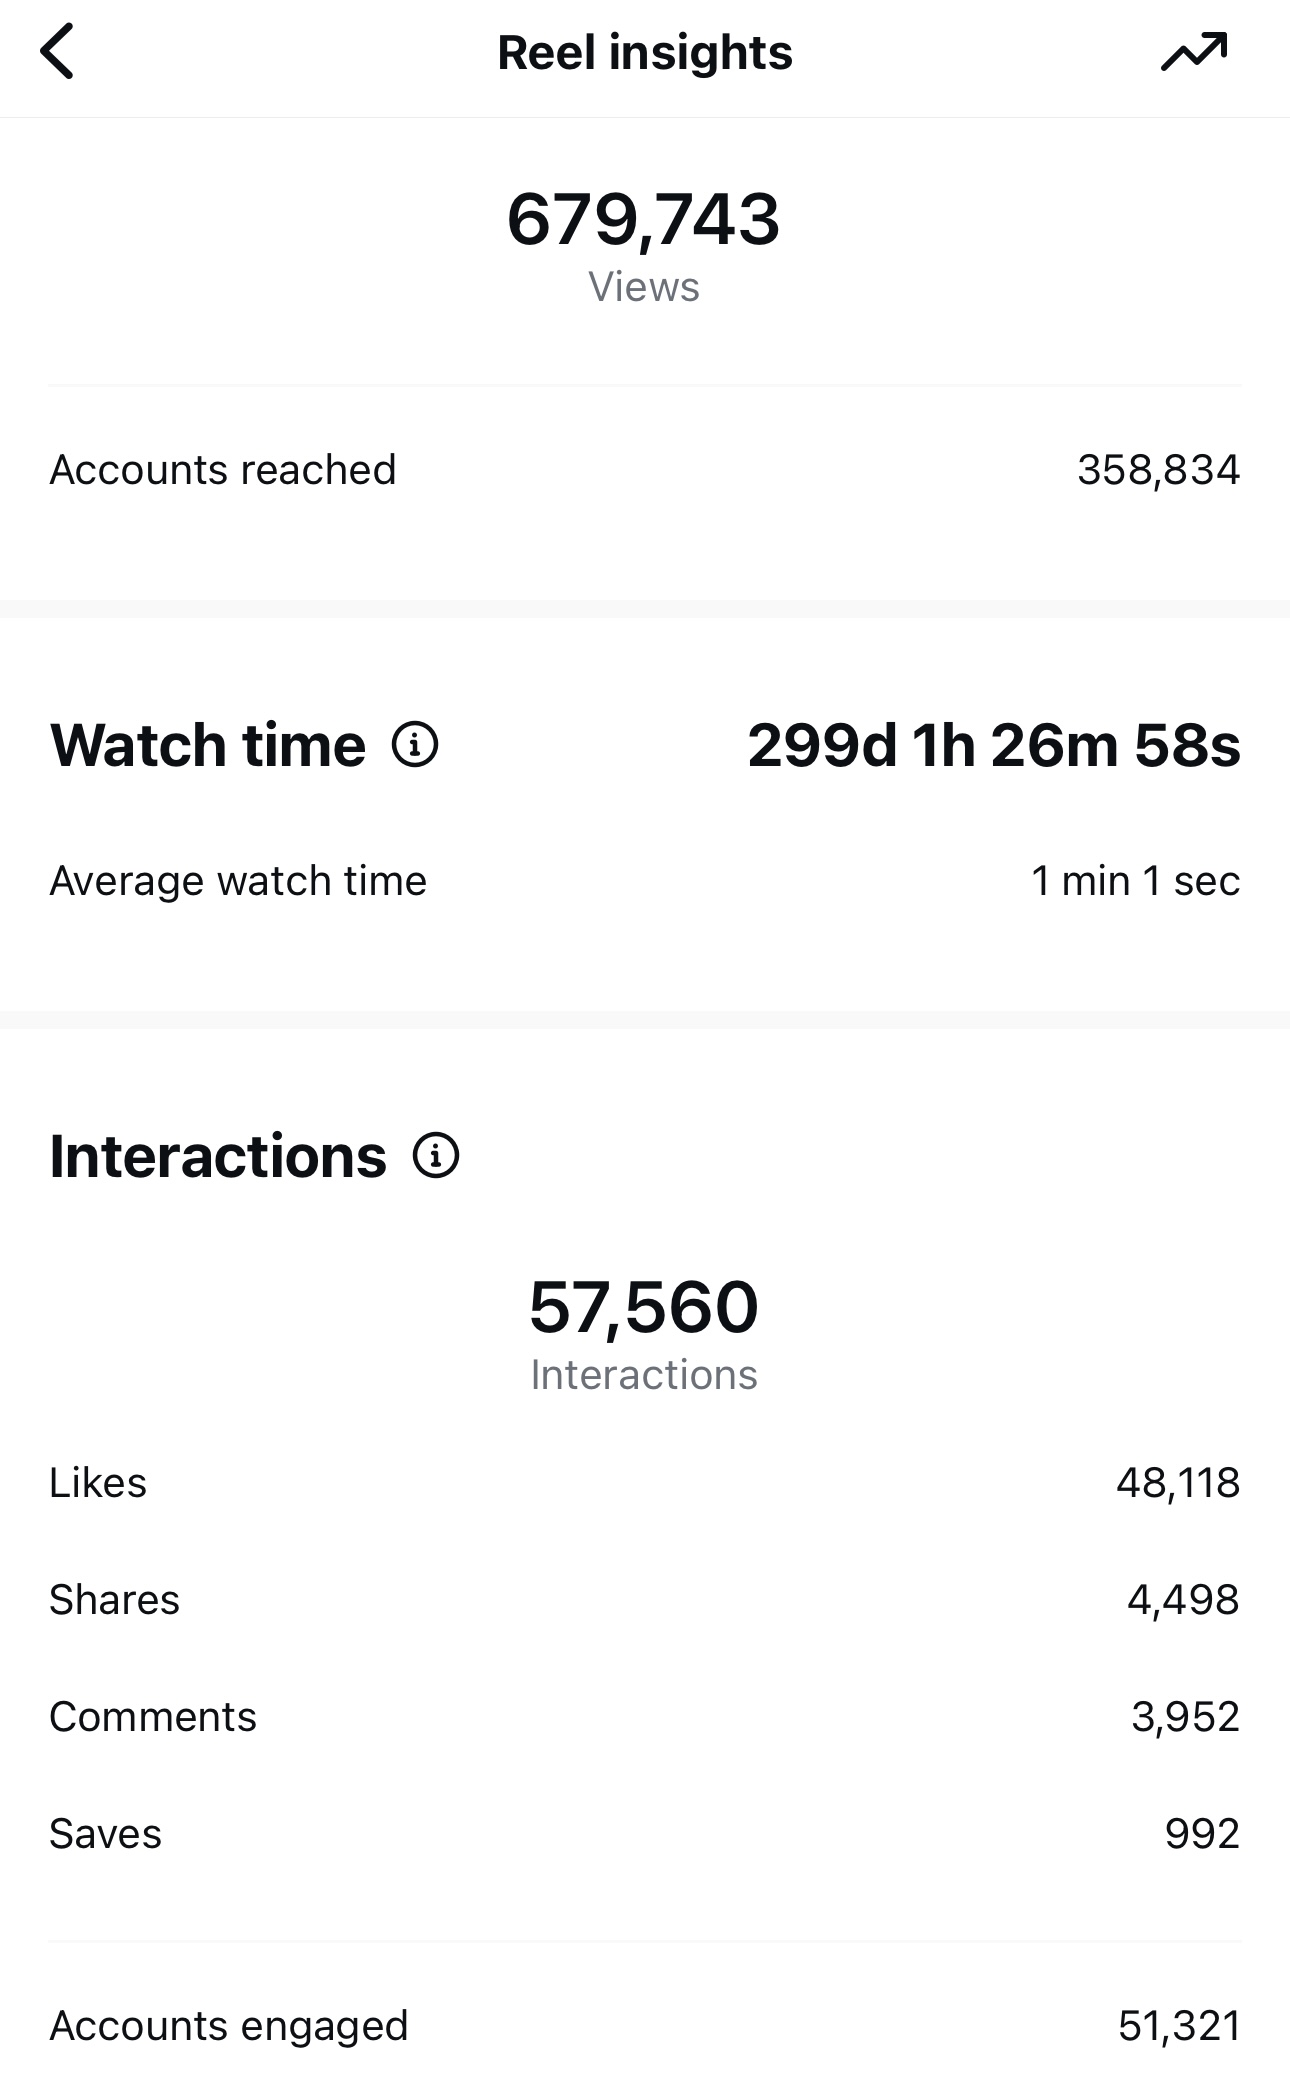Tap the Views label
Screen dimensions: 1290x2098
(x=644, y=287)
